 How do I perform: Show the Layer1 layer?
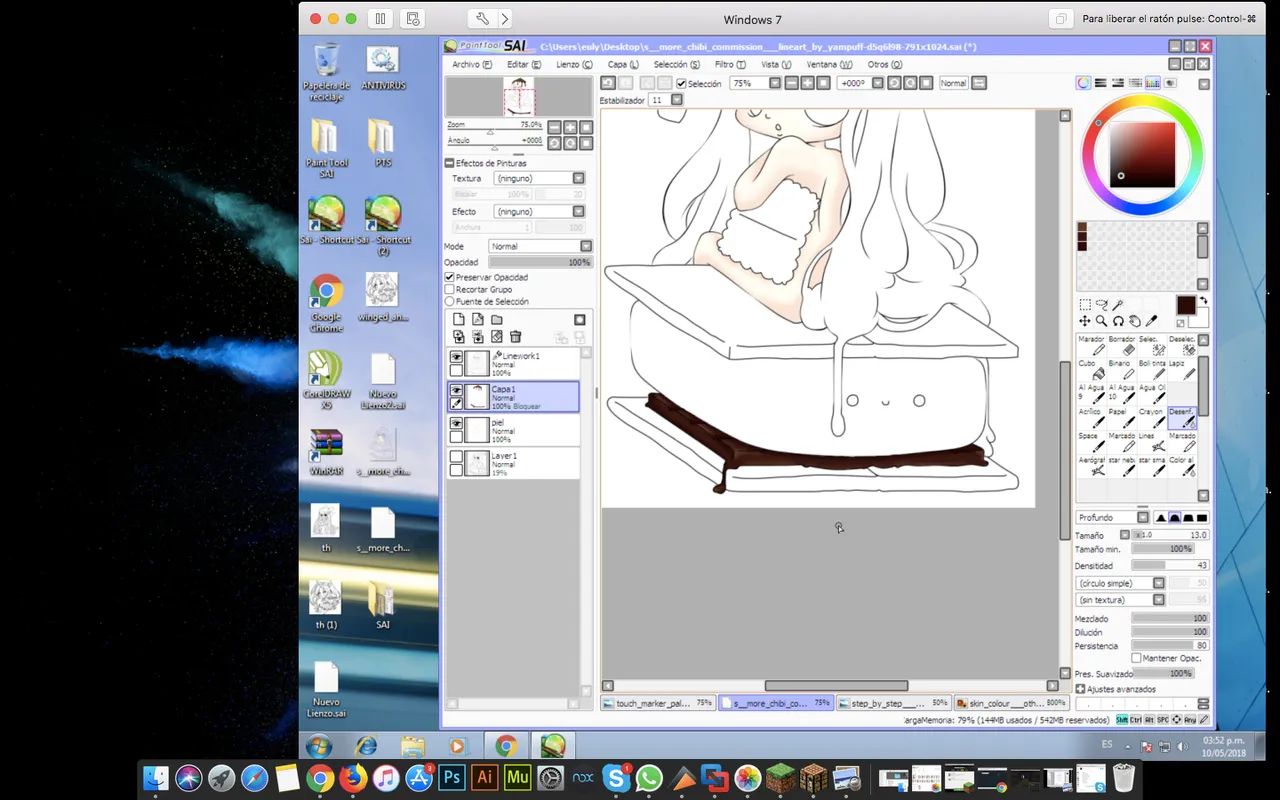click(x=456, y=456)
